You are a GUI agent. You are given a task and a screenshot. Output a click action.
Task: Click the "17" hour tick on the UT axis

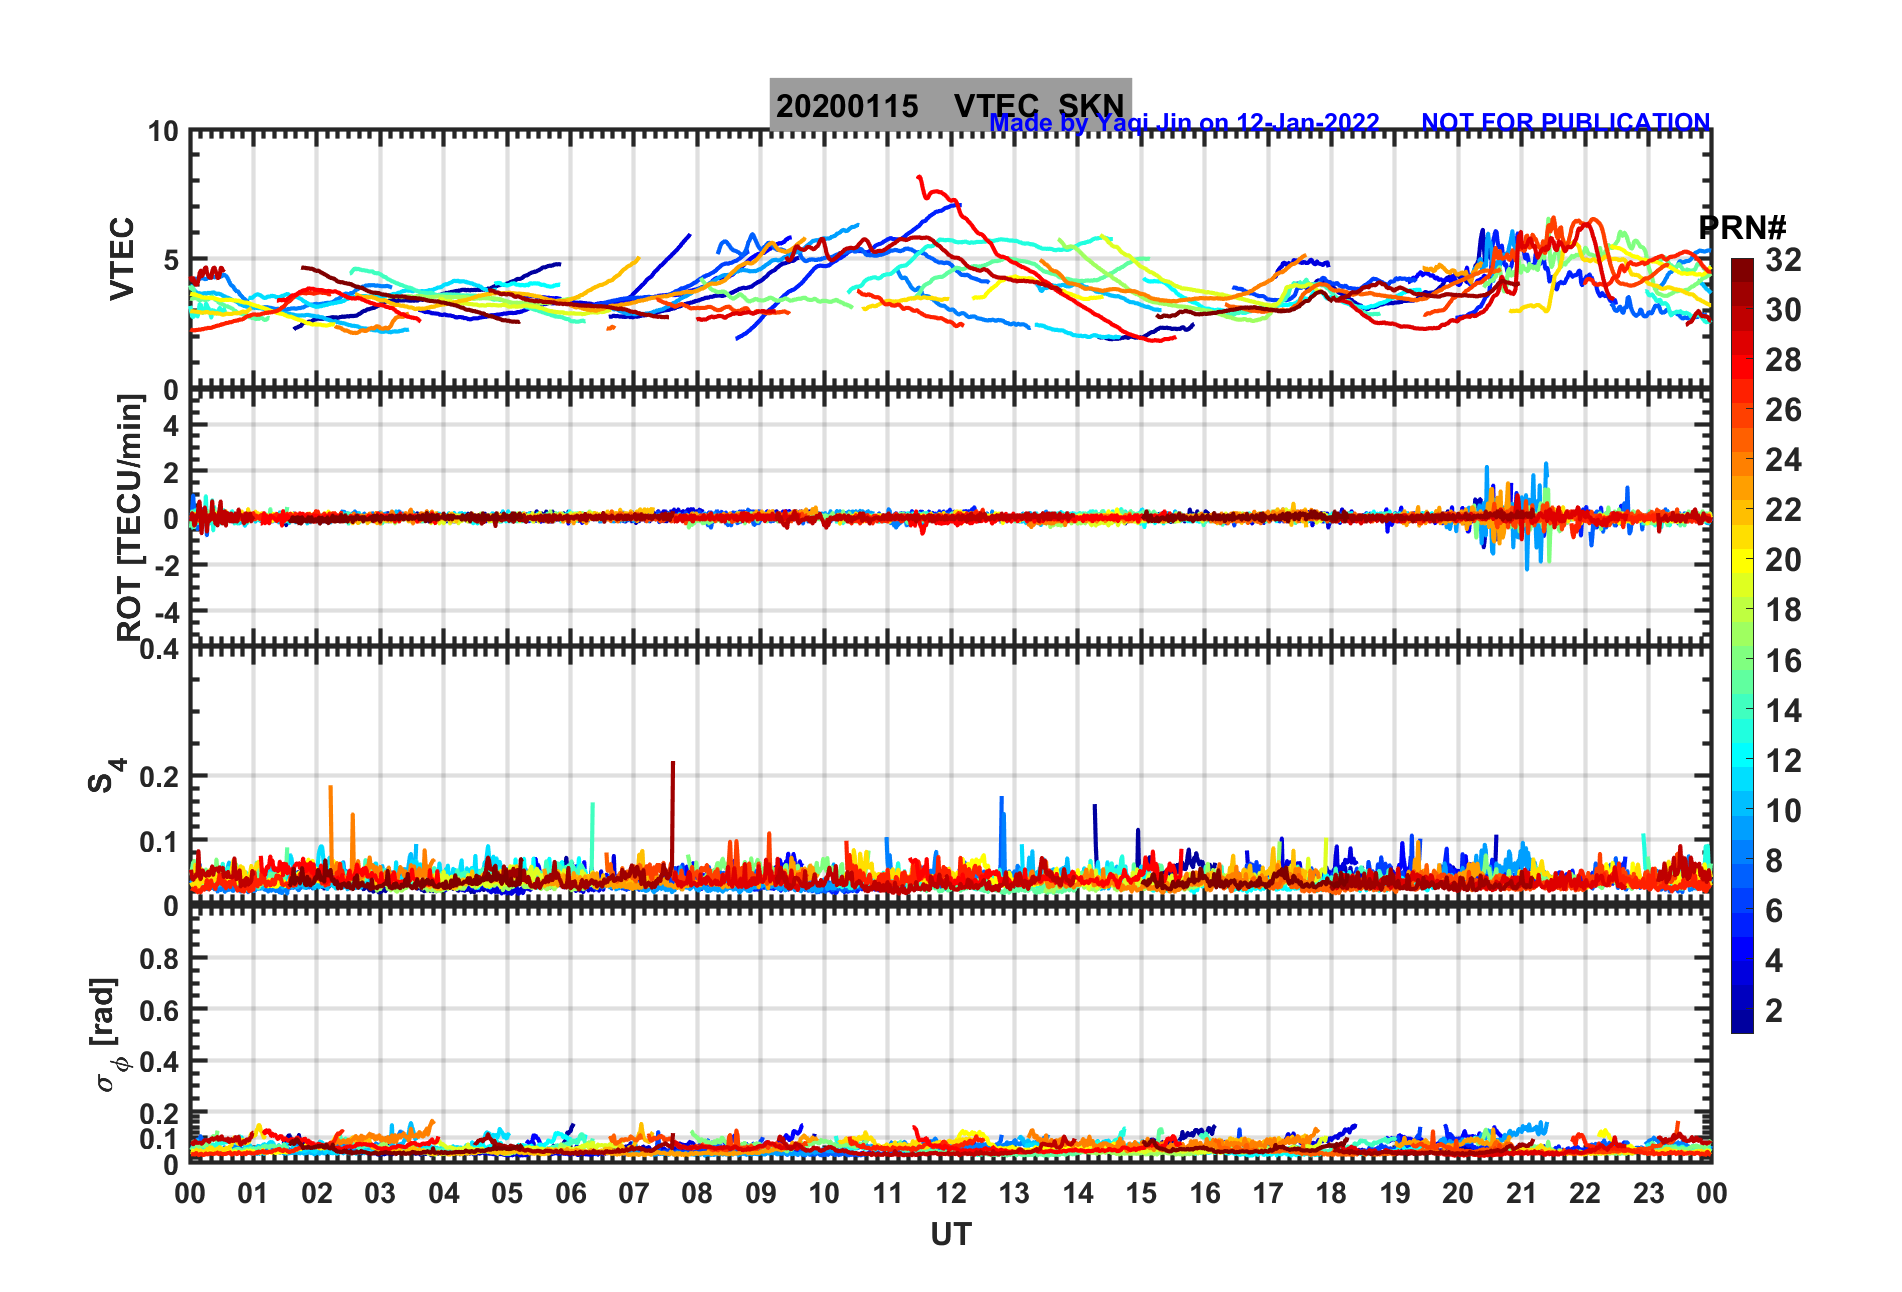coord(1268,1193)
